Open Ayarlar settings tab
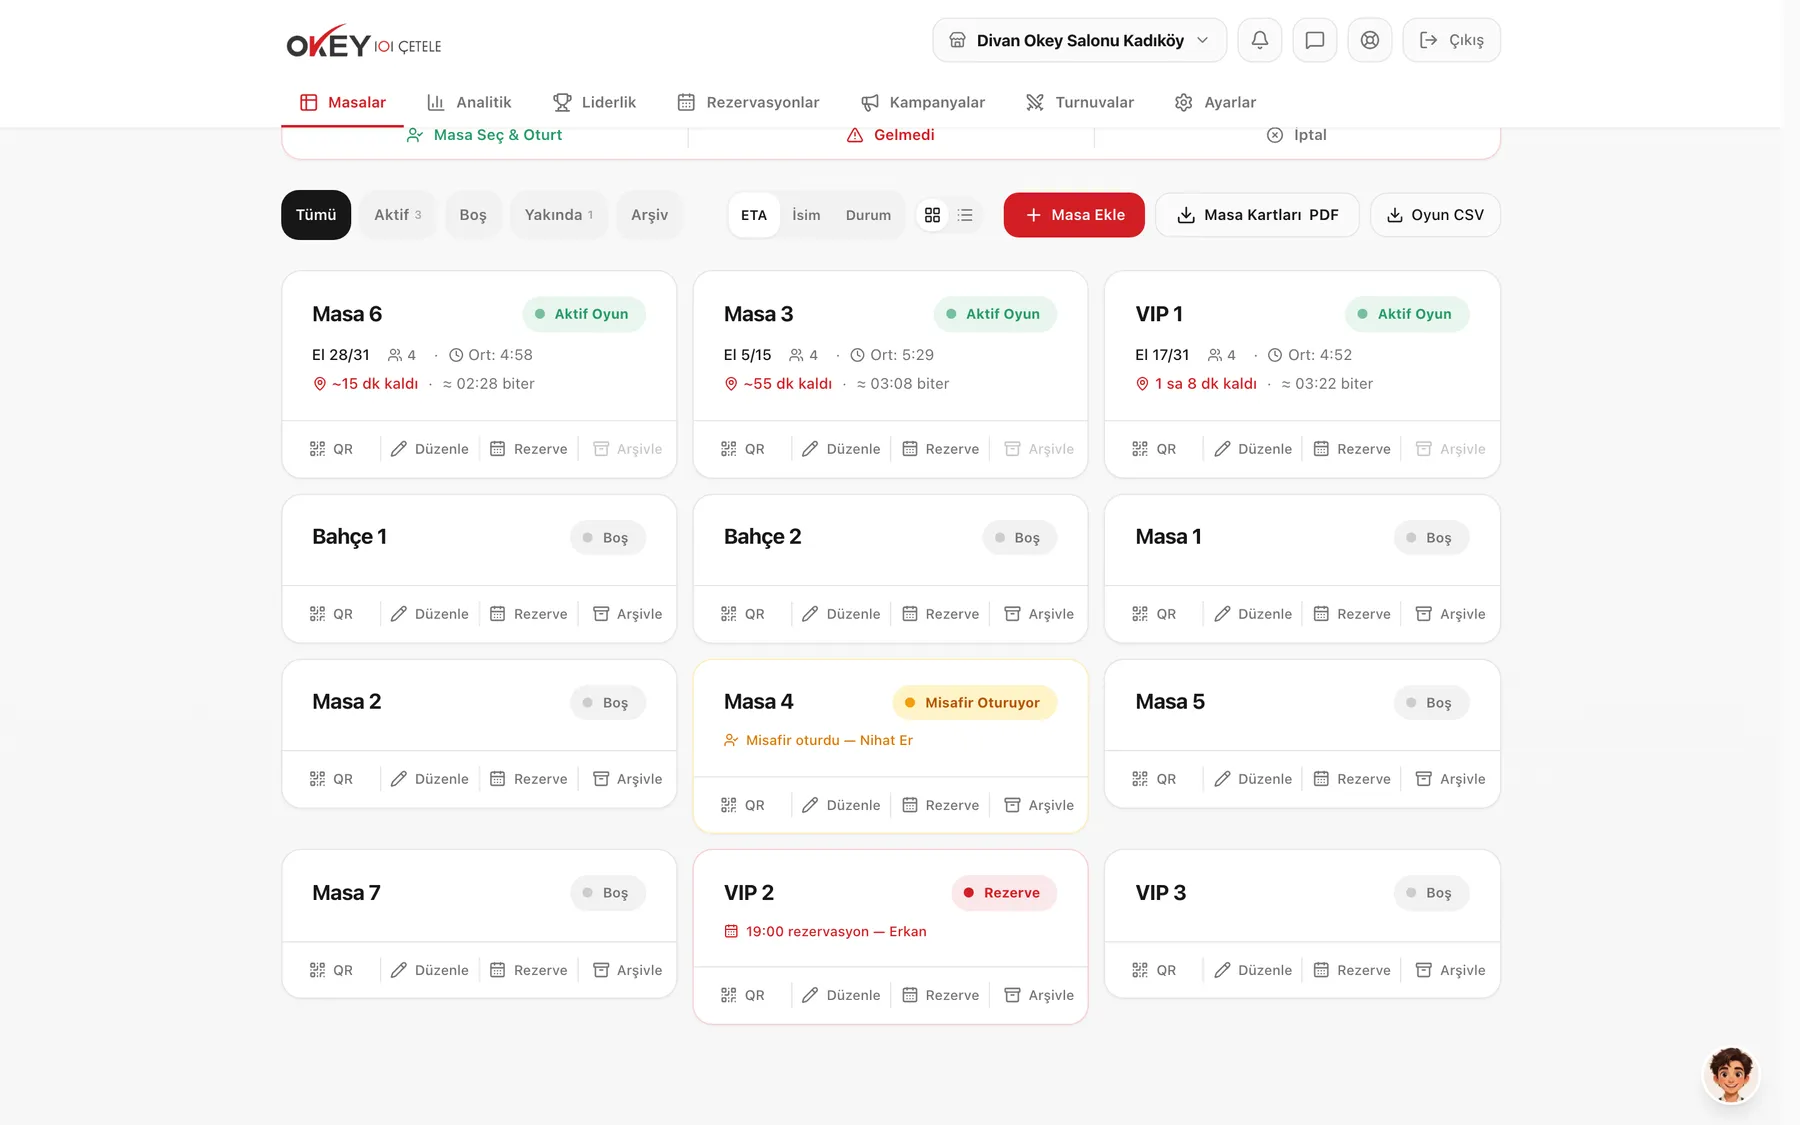The height and width of the screenshot is (1125, 1800). click(1215, 102)
